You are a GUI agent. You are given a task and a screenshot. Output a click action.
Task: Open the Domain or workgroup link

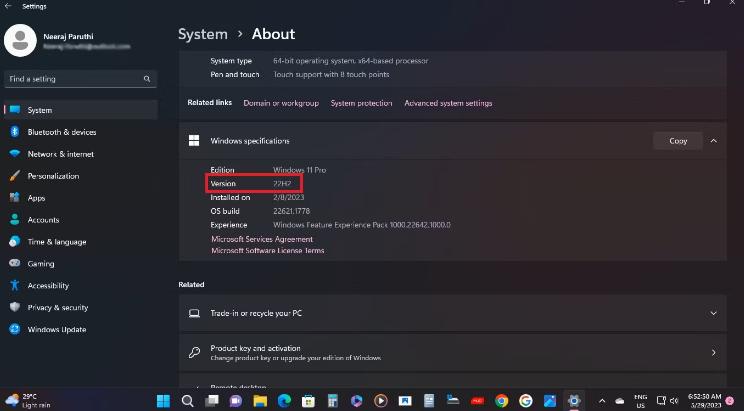[281, 103]
